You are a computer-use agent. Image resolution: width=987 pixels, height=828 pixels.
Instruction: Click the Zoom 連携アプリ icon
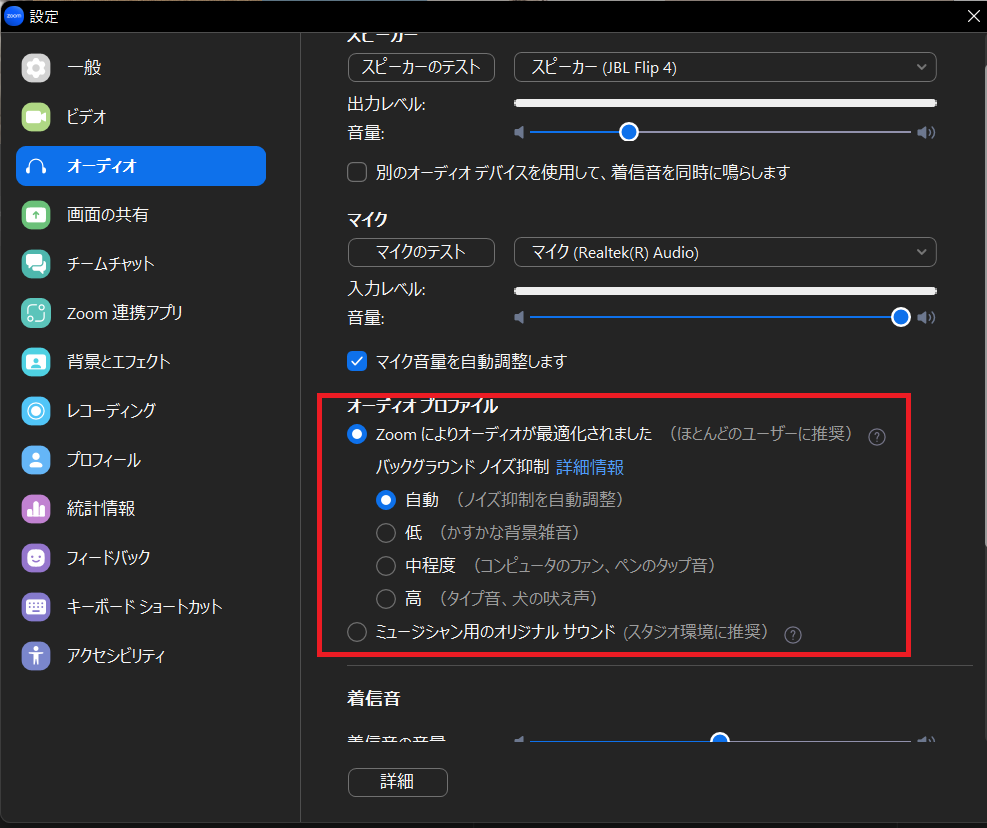point(36,313)
